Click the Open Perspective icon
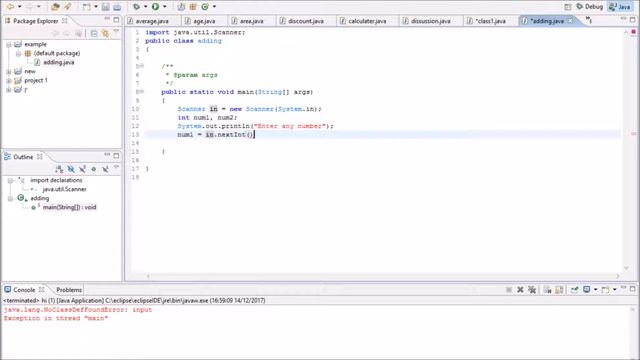Screen dimensions: 640x360 (568, 7)
